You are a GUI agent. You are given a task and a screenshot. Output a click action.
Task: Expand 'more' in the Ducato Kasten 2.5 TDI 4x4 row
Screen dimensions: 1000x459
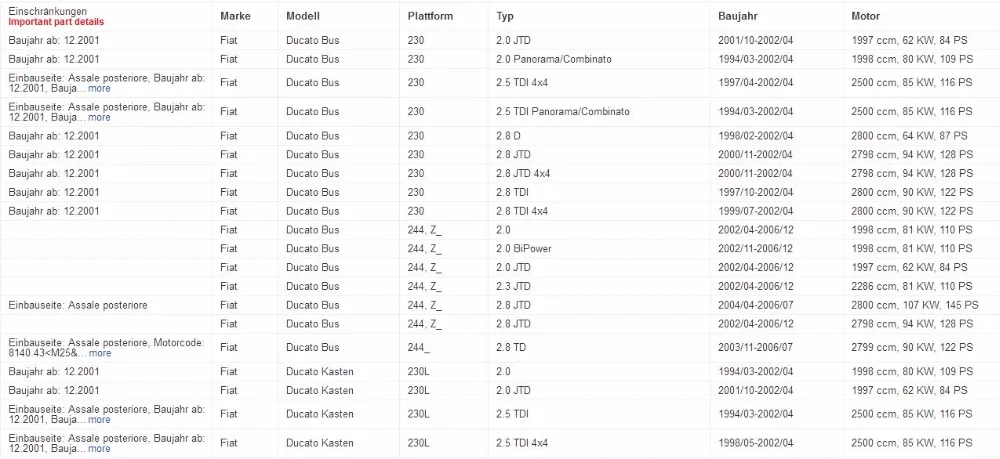(x=99, y=449)
